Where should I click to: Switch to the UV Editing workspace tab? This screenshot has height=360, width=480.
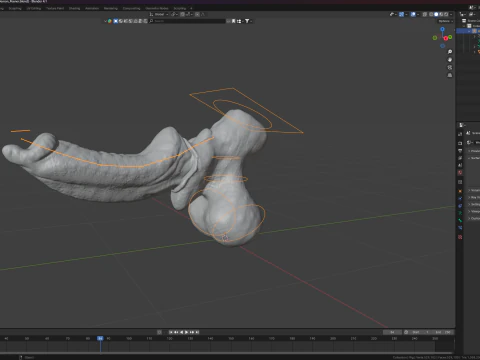pyautogui.click(x=34, y=8)
